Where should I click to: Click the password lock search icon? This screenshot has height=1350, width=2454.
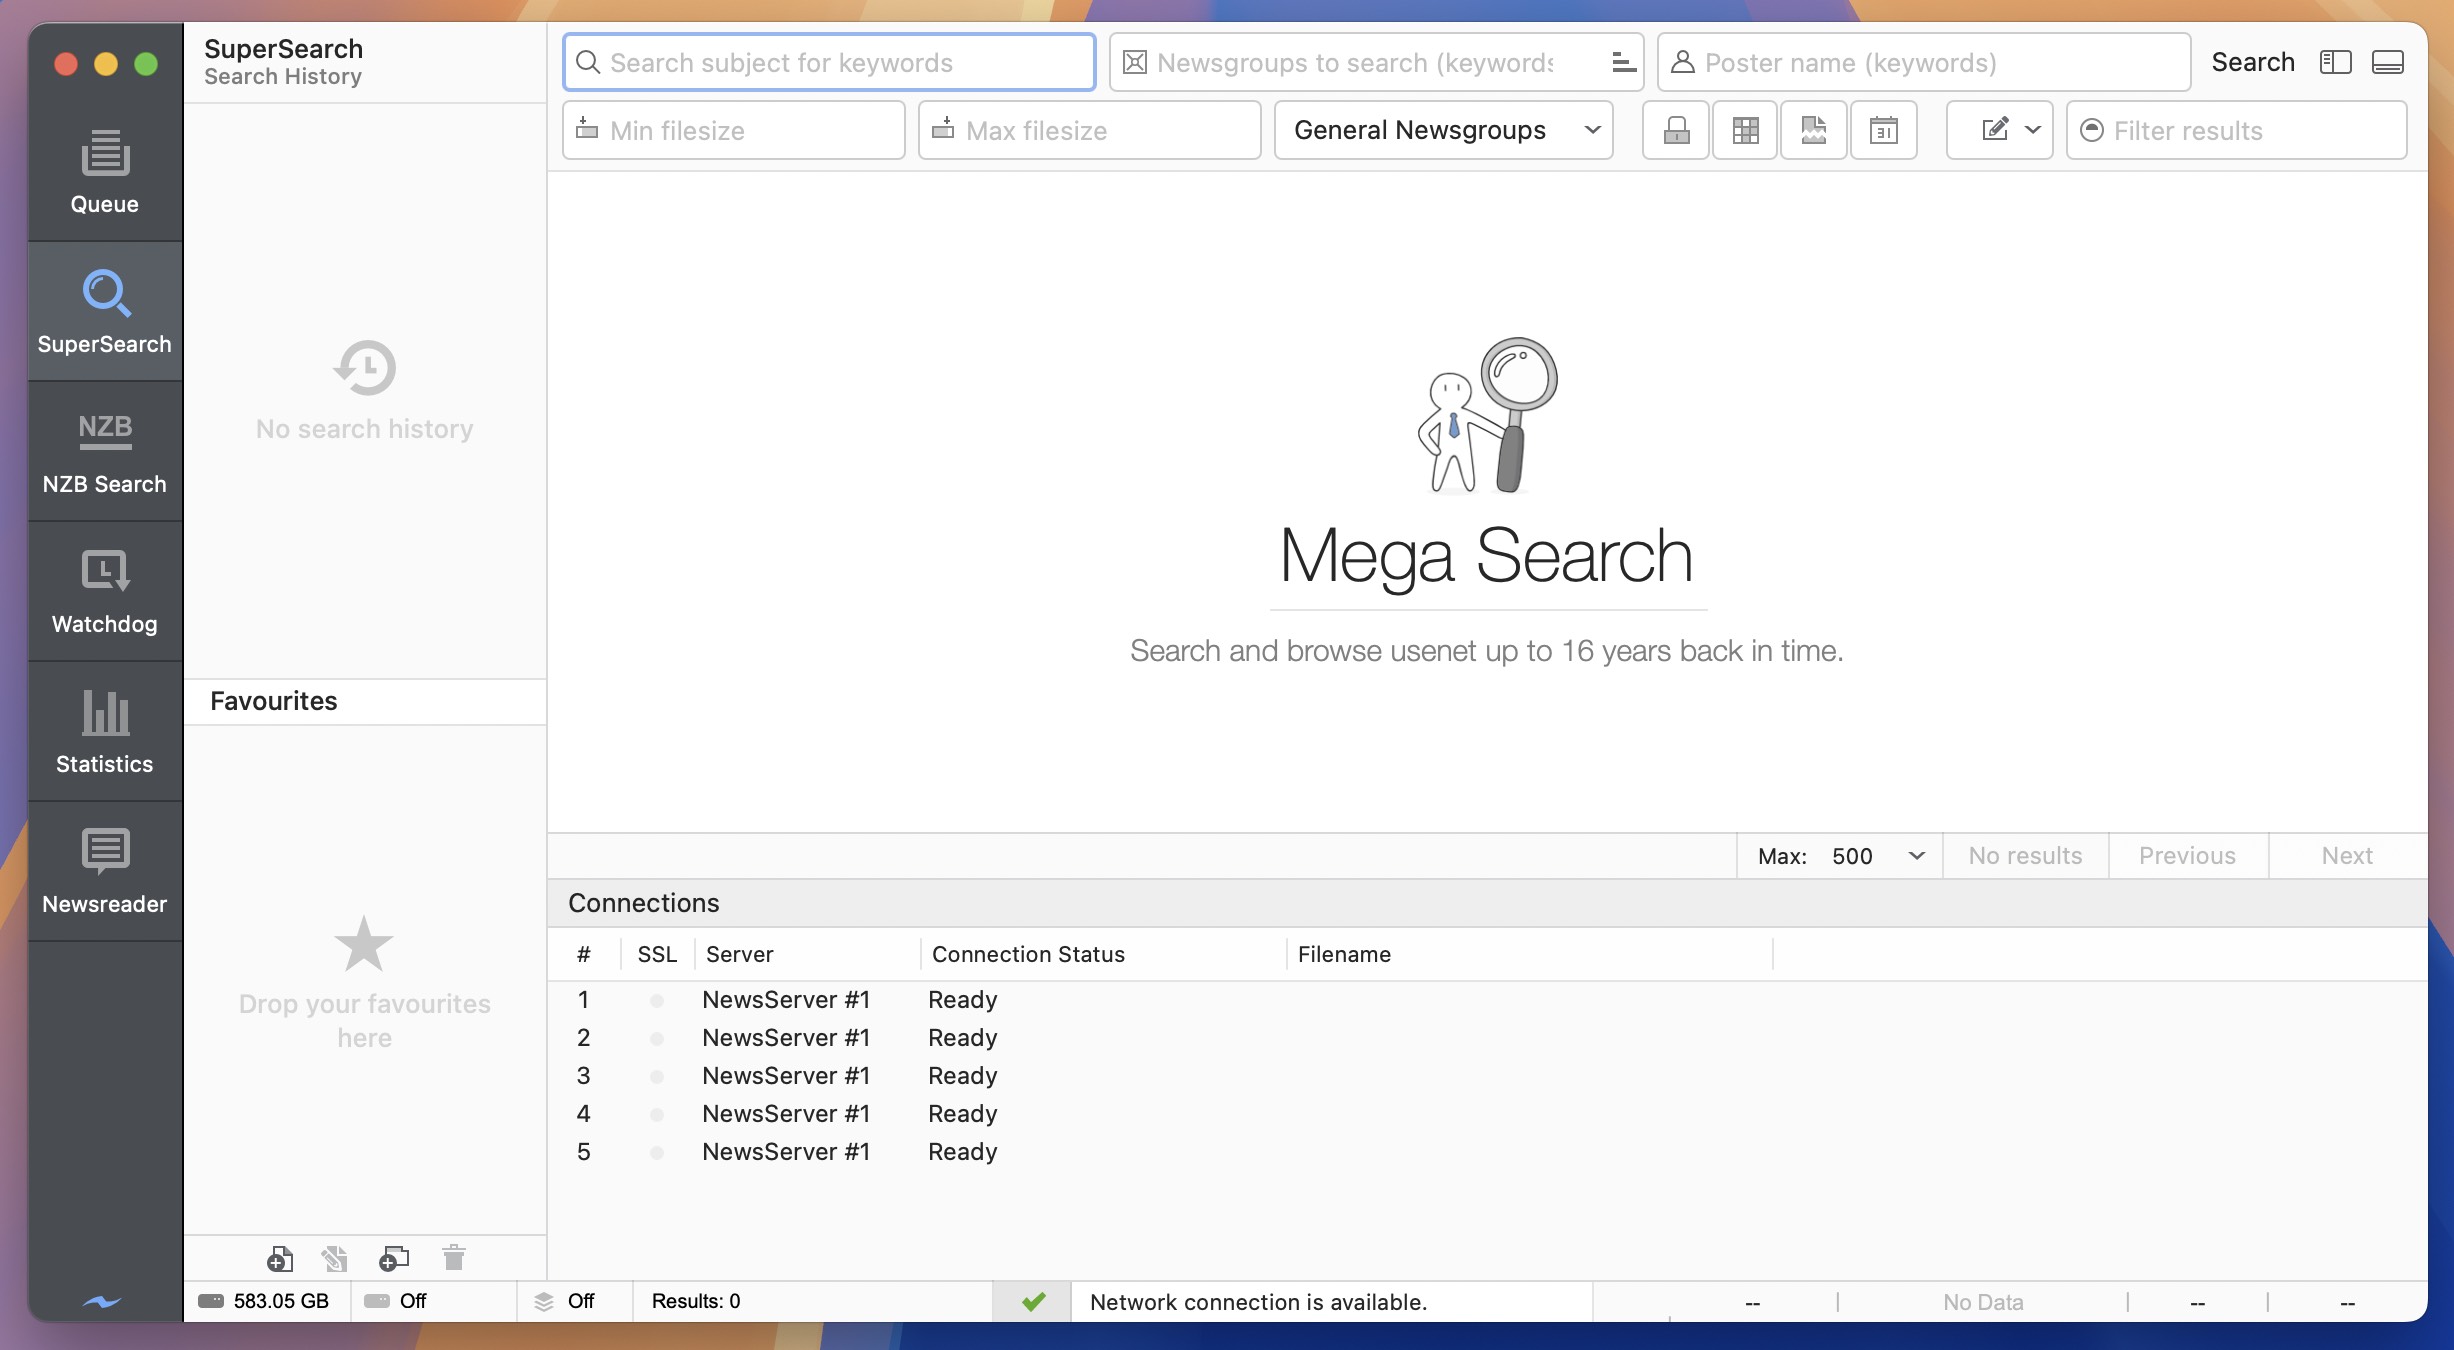1675,130
